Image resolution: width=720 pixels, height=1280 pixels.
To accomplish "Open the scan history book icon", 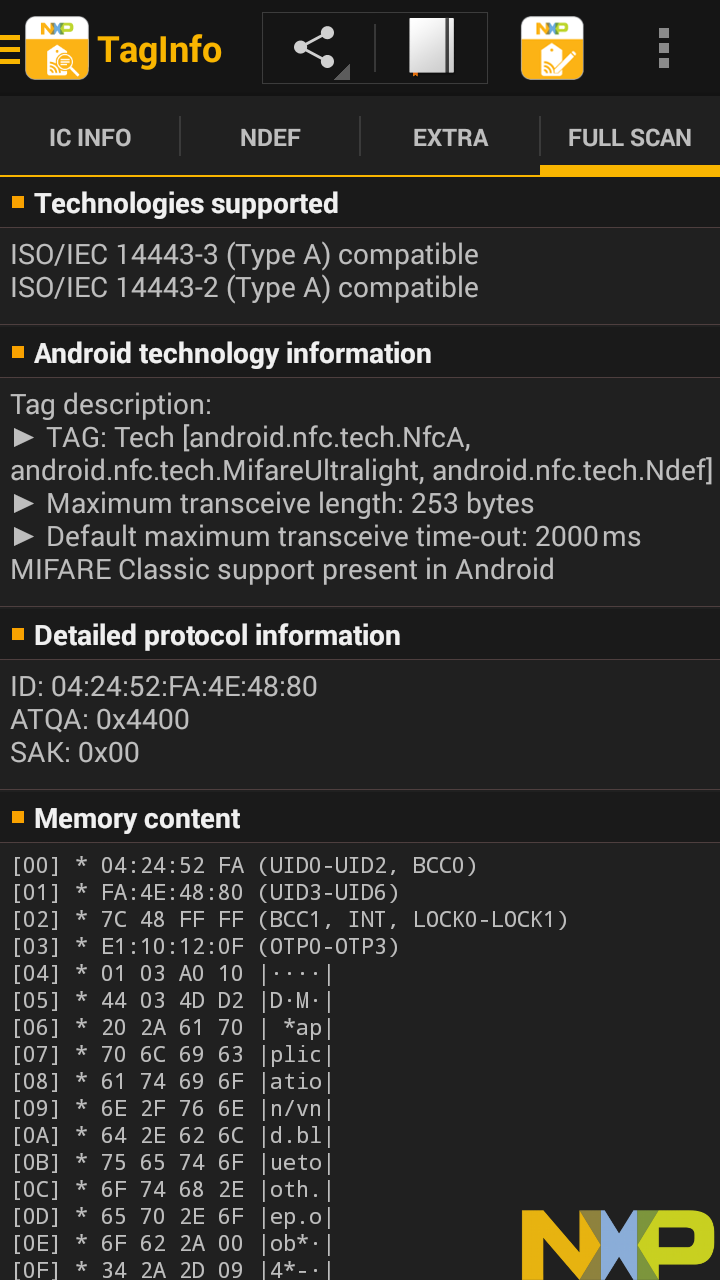I will tap(431, 48).
